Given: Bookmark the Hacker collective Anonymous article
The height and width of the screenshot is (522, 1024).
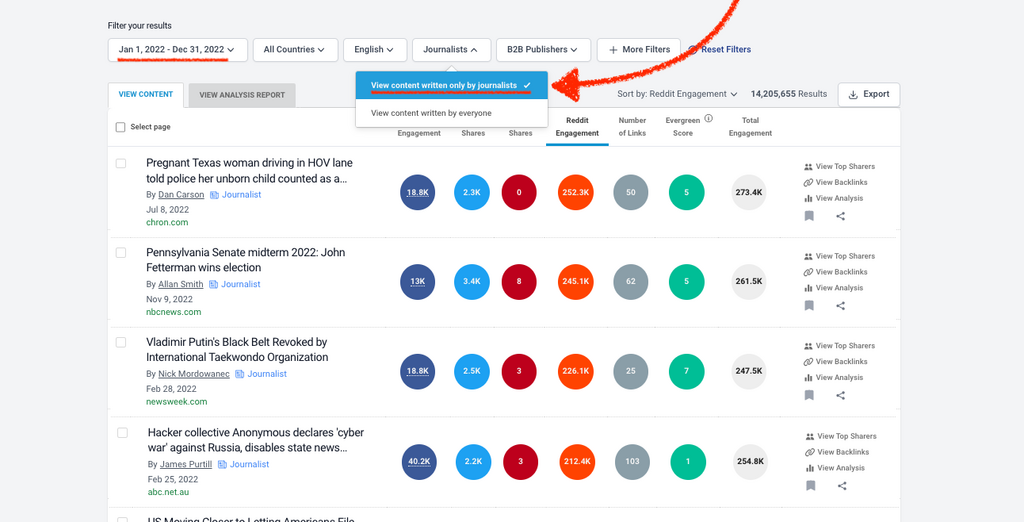Looking at the screenshot, I should point(810,486).
